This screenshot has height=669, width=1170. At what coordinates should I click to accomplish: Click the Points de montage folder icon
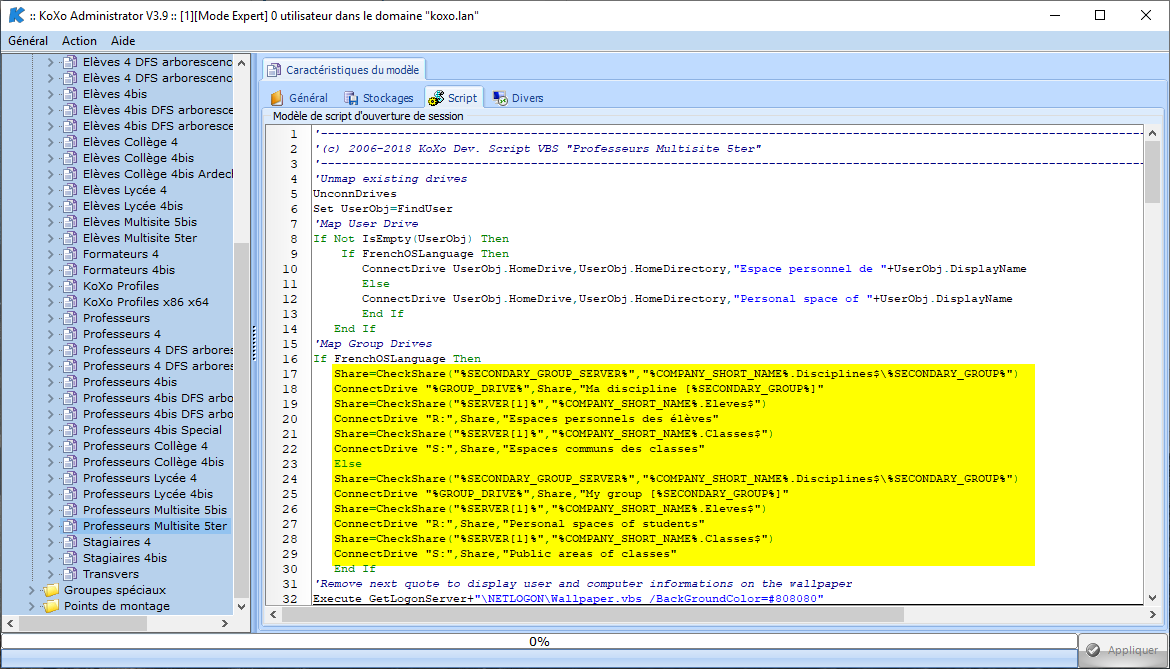click(x=51, y=606)
